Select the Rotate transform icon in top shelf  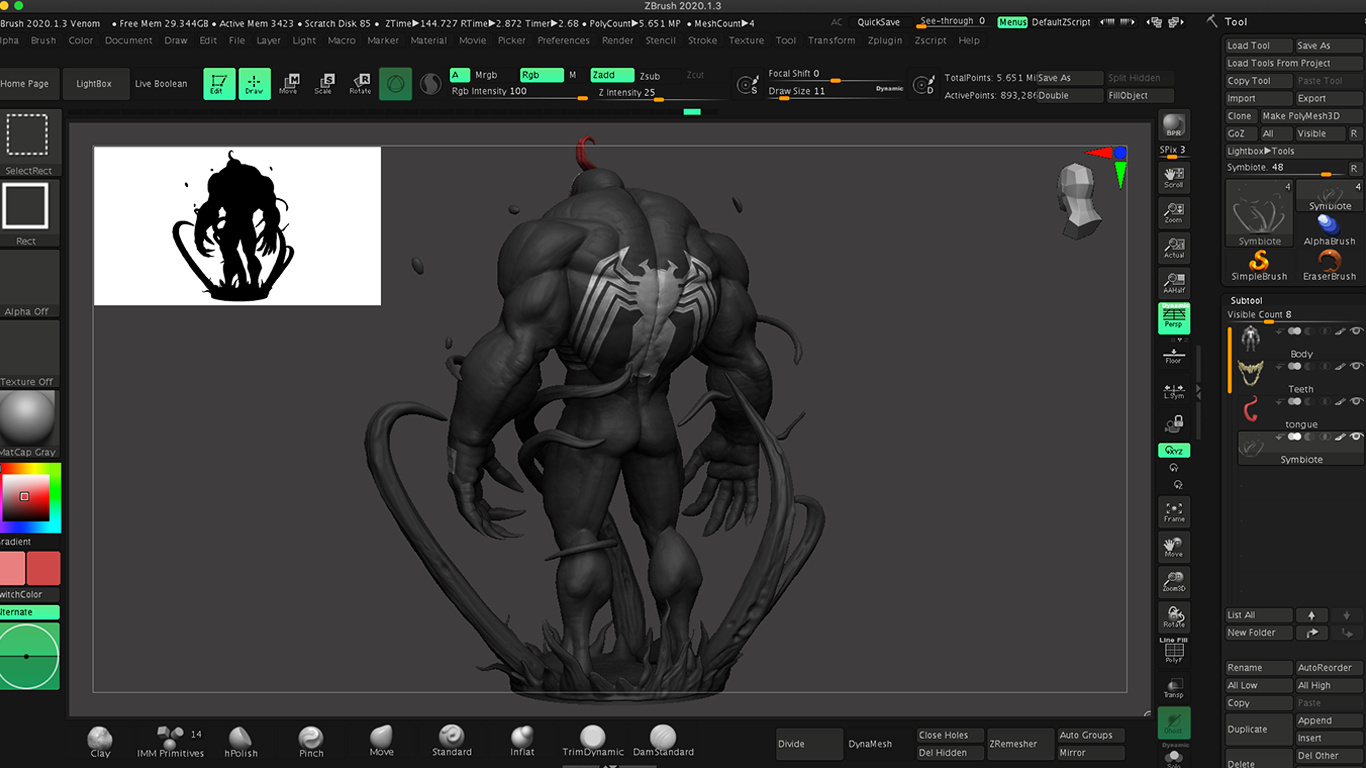(360, 84)
